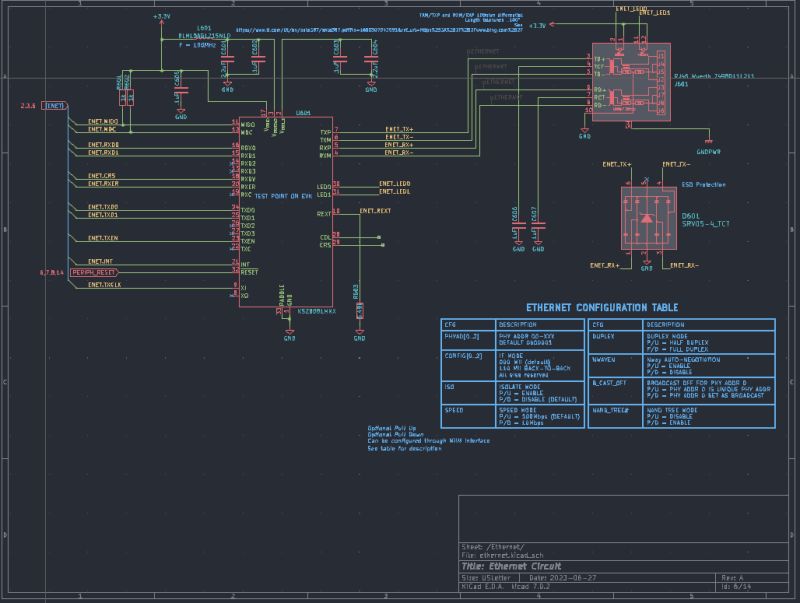Select the title text 'Ethernet Circuit'
The height and width of the screenshot is (603, 800).
click(x=513, y=566)
